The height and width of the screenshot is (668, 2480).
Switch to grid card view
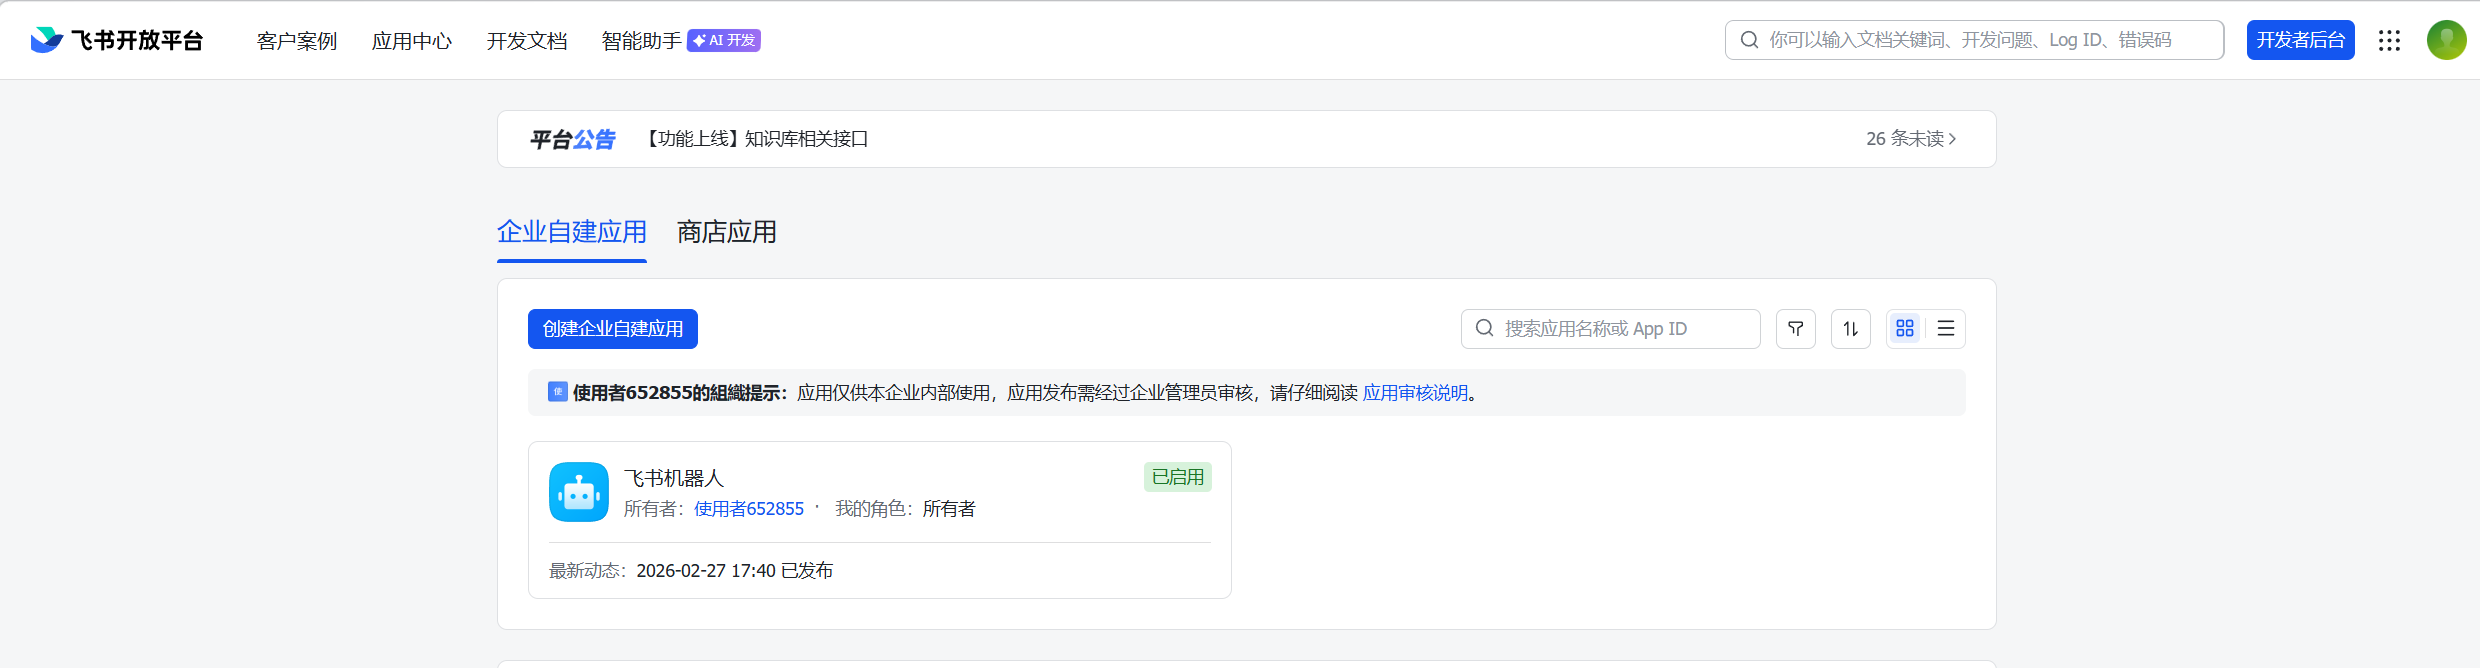click(1905, 329)
